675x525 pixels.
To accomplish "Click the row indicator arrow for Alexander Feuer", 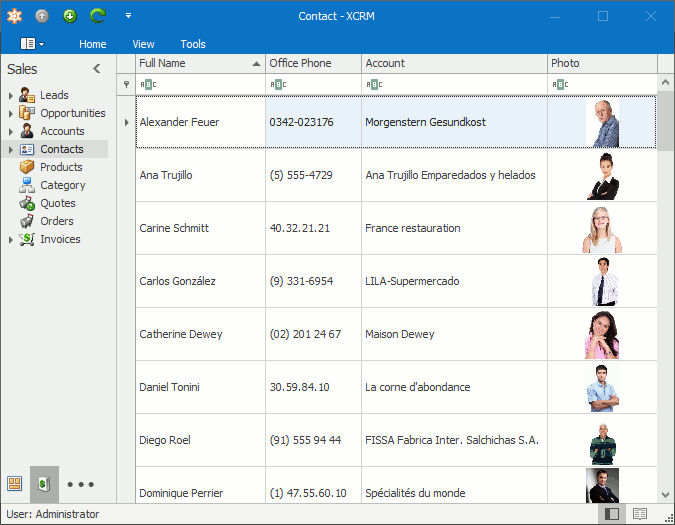I will pos(126,122).
